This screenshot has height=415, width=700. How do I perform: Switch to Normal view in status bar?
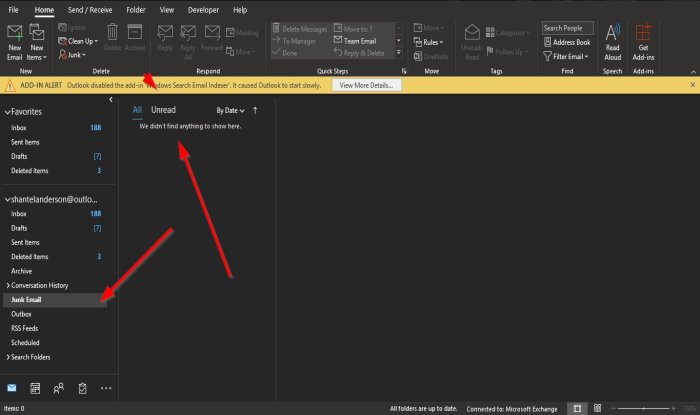coord(577,408)
